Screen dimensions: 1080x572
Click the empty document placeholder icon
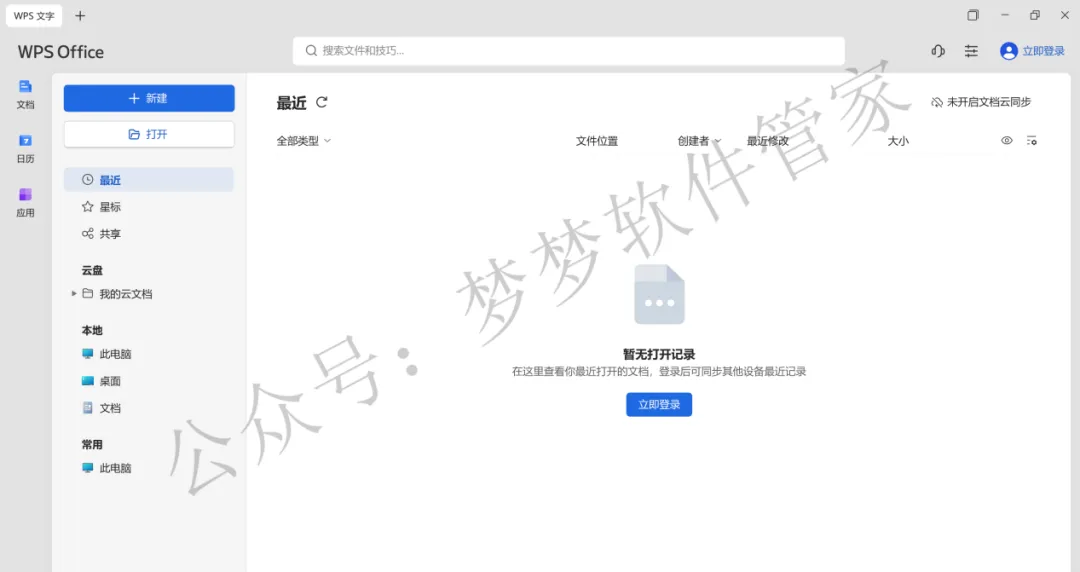659,294
